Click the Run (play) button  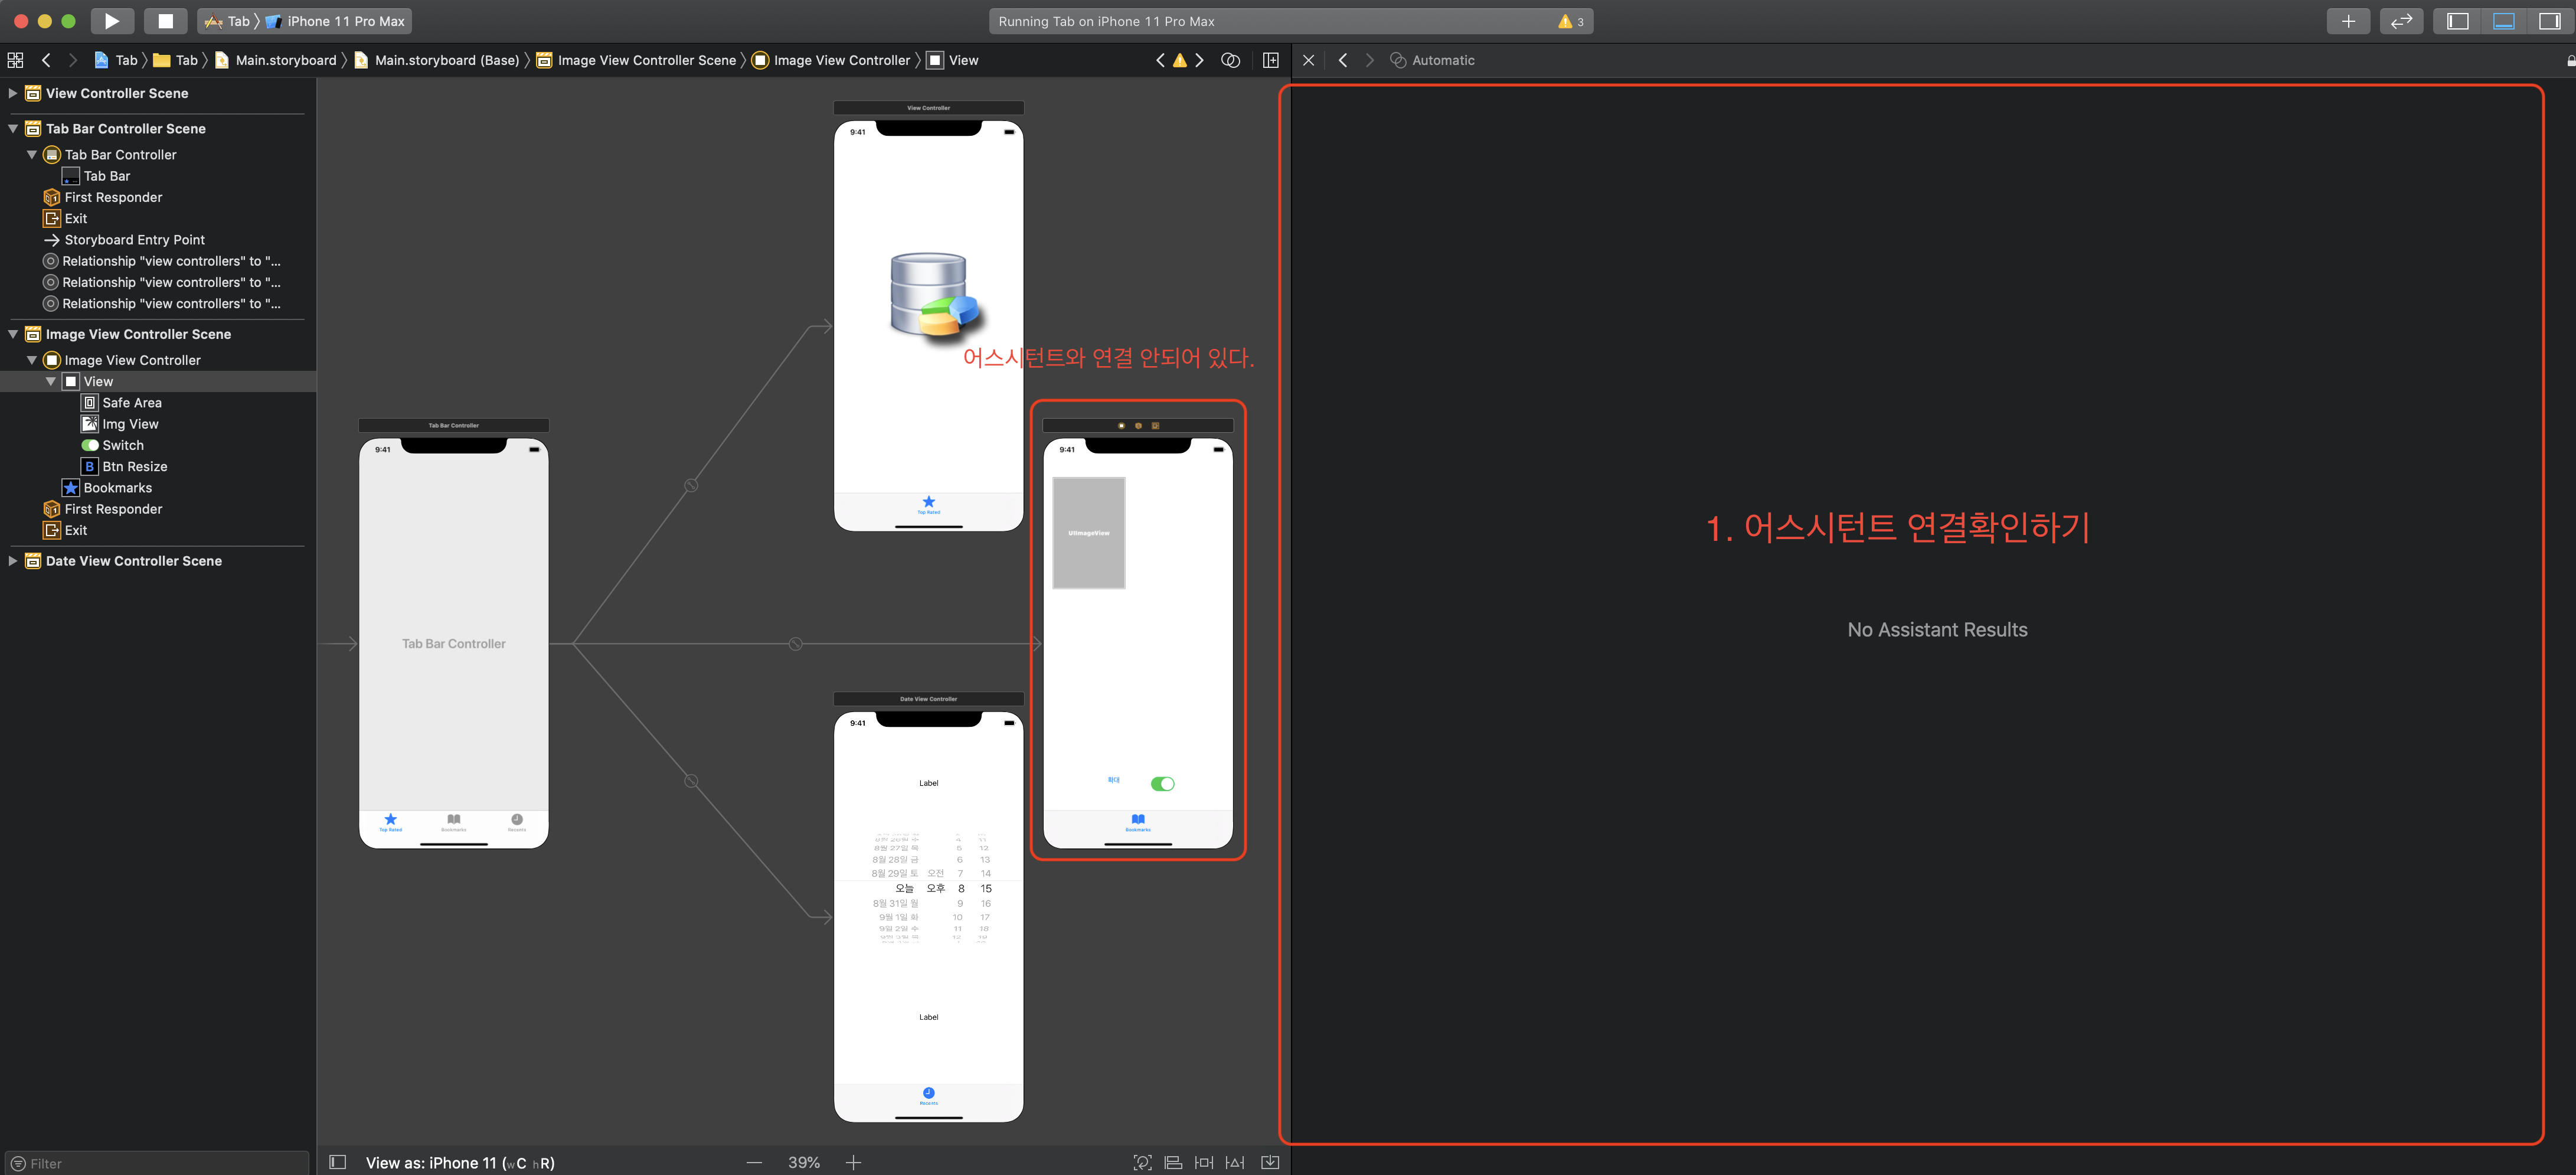click(112, 21)
